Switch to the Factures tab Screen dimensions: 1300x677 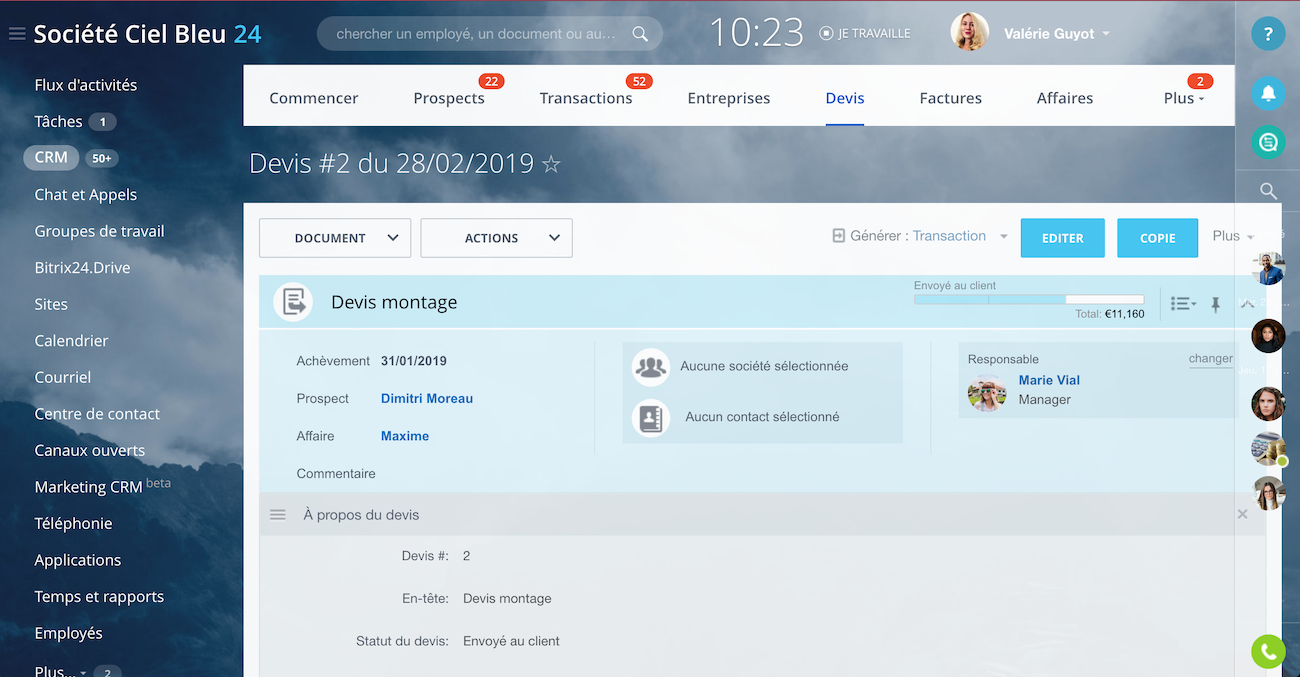point(950,98)
